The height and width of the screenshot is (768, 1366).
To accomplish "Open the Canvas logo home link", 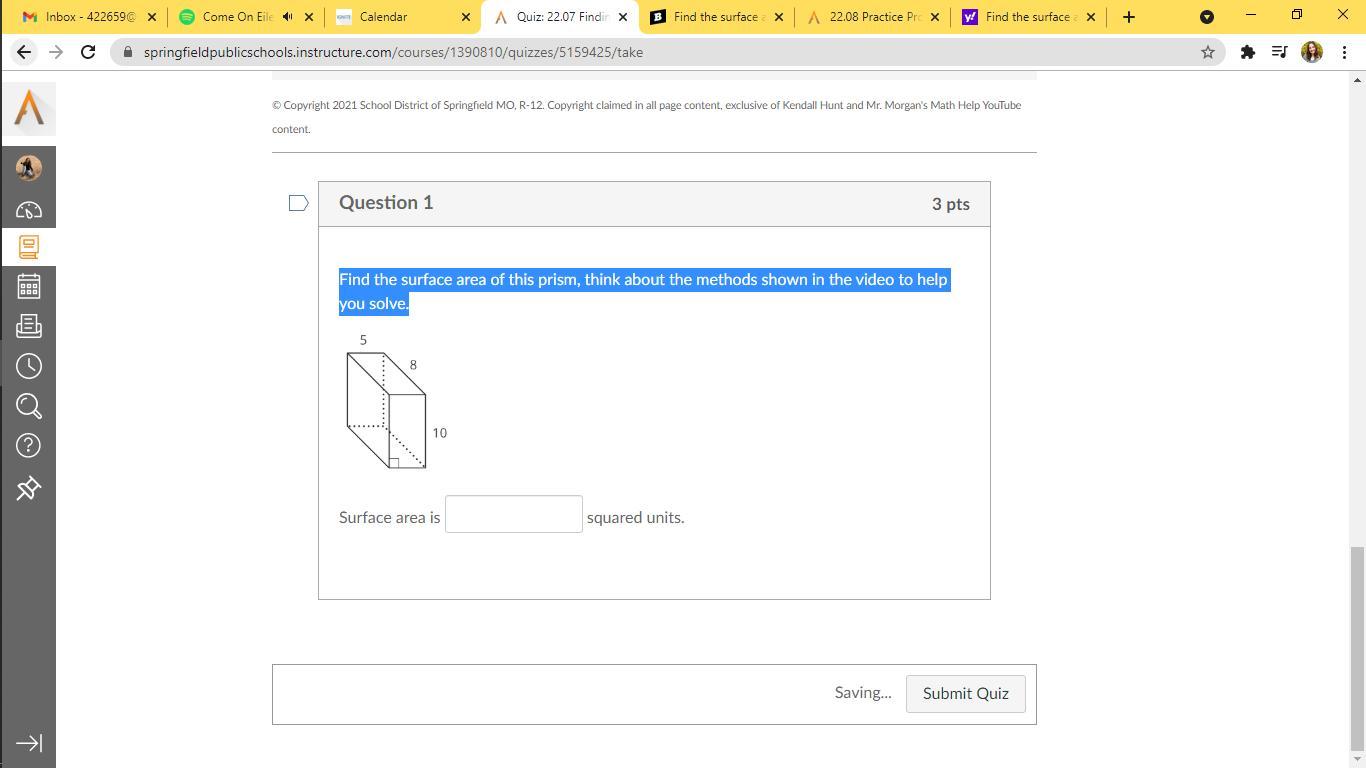I will 29,108.
